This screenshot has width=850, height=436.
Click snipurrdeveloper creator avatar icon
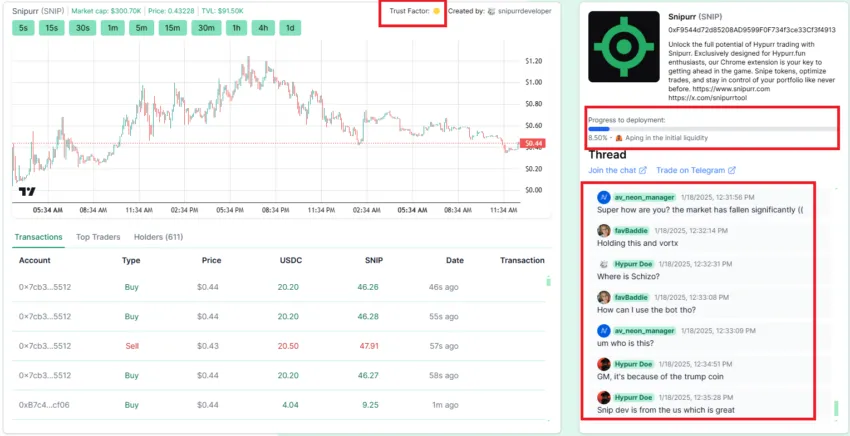pyautogui.click(x=492, y=11)
